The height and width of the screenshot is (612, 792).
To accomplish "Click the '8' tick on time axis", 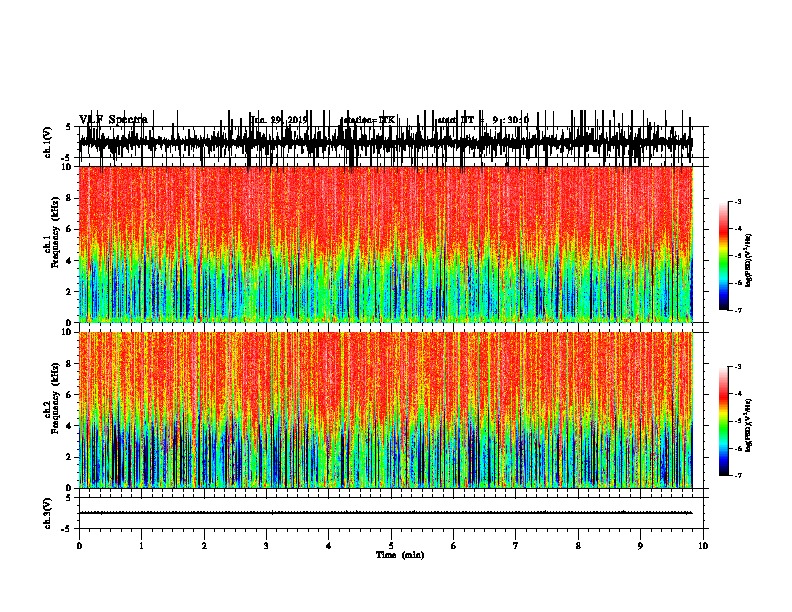I will coord(578,546).
